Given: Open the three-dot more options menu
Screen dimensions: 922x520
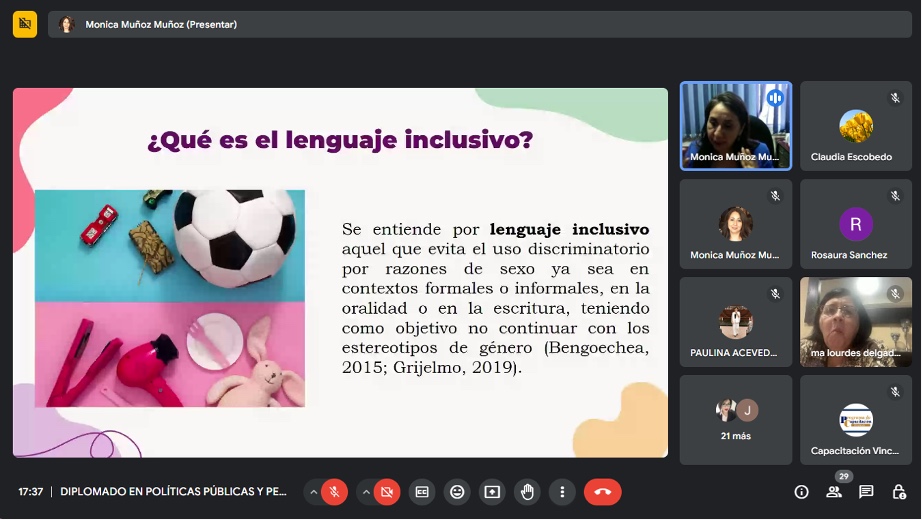Looking at the screenshot, I should click(562, 492).
